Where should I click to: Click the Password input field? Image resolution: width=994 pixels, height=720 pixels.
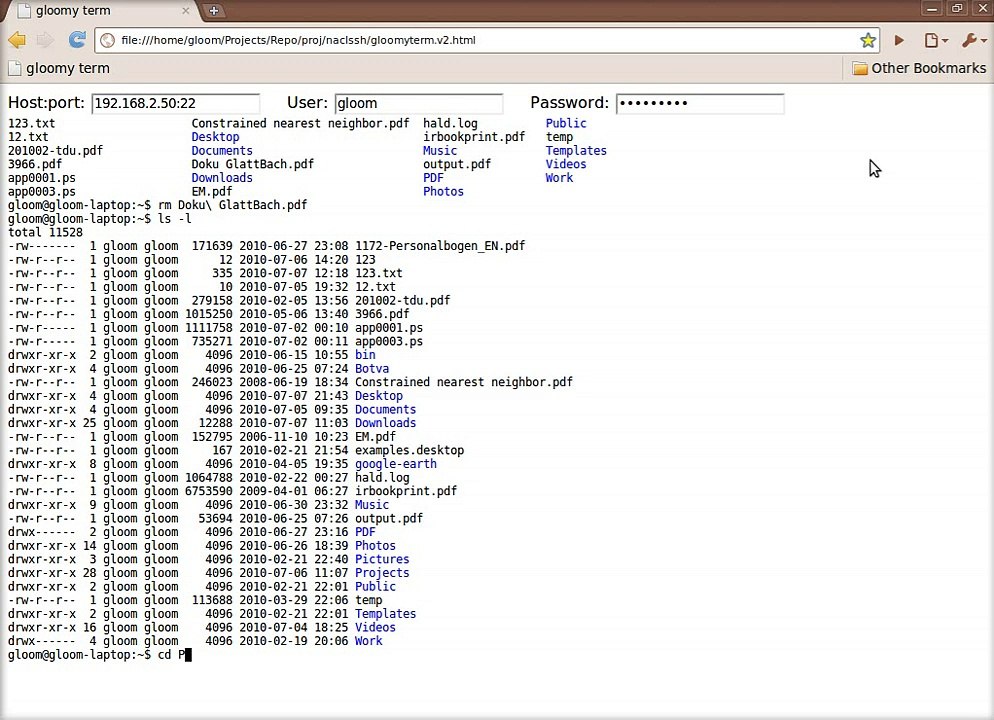(700, 103)
